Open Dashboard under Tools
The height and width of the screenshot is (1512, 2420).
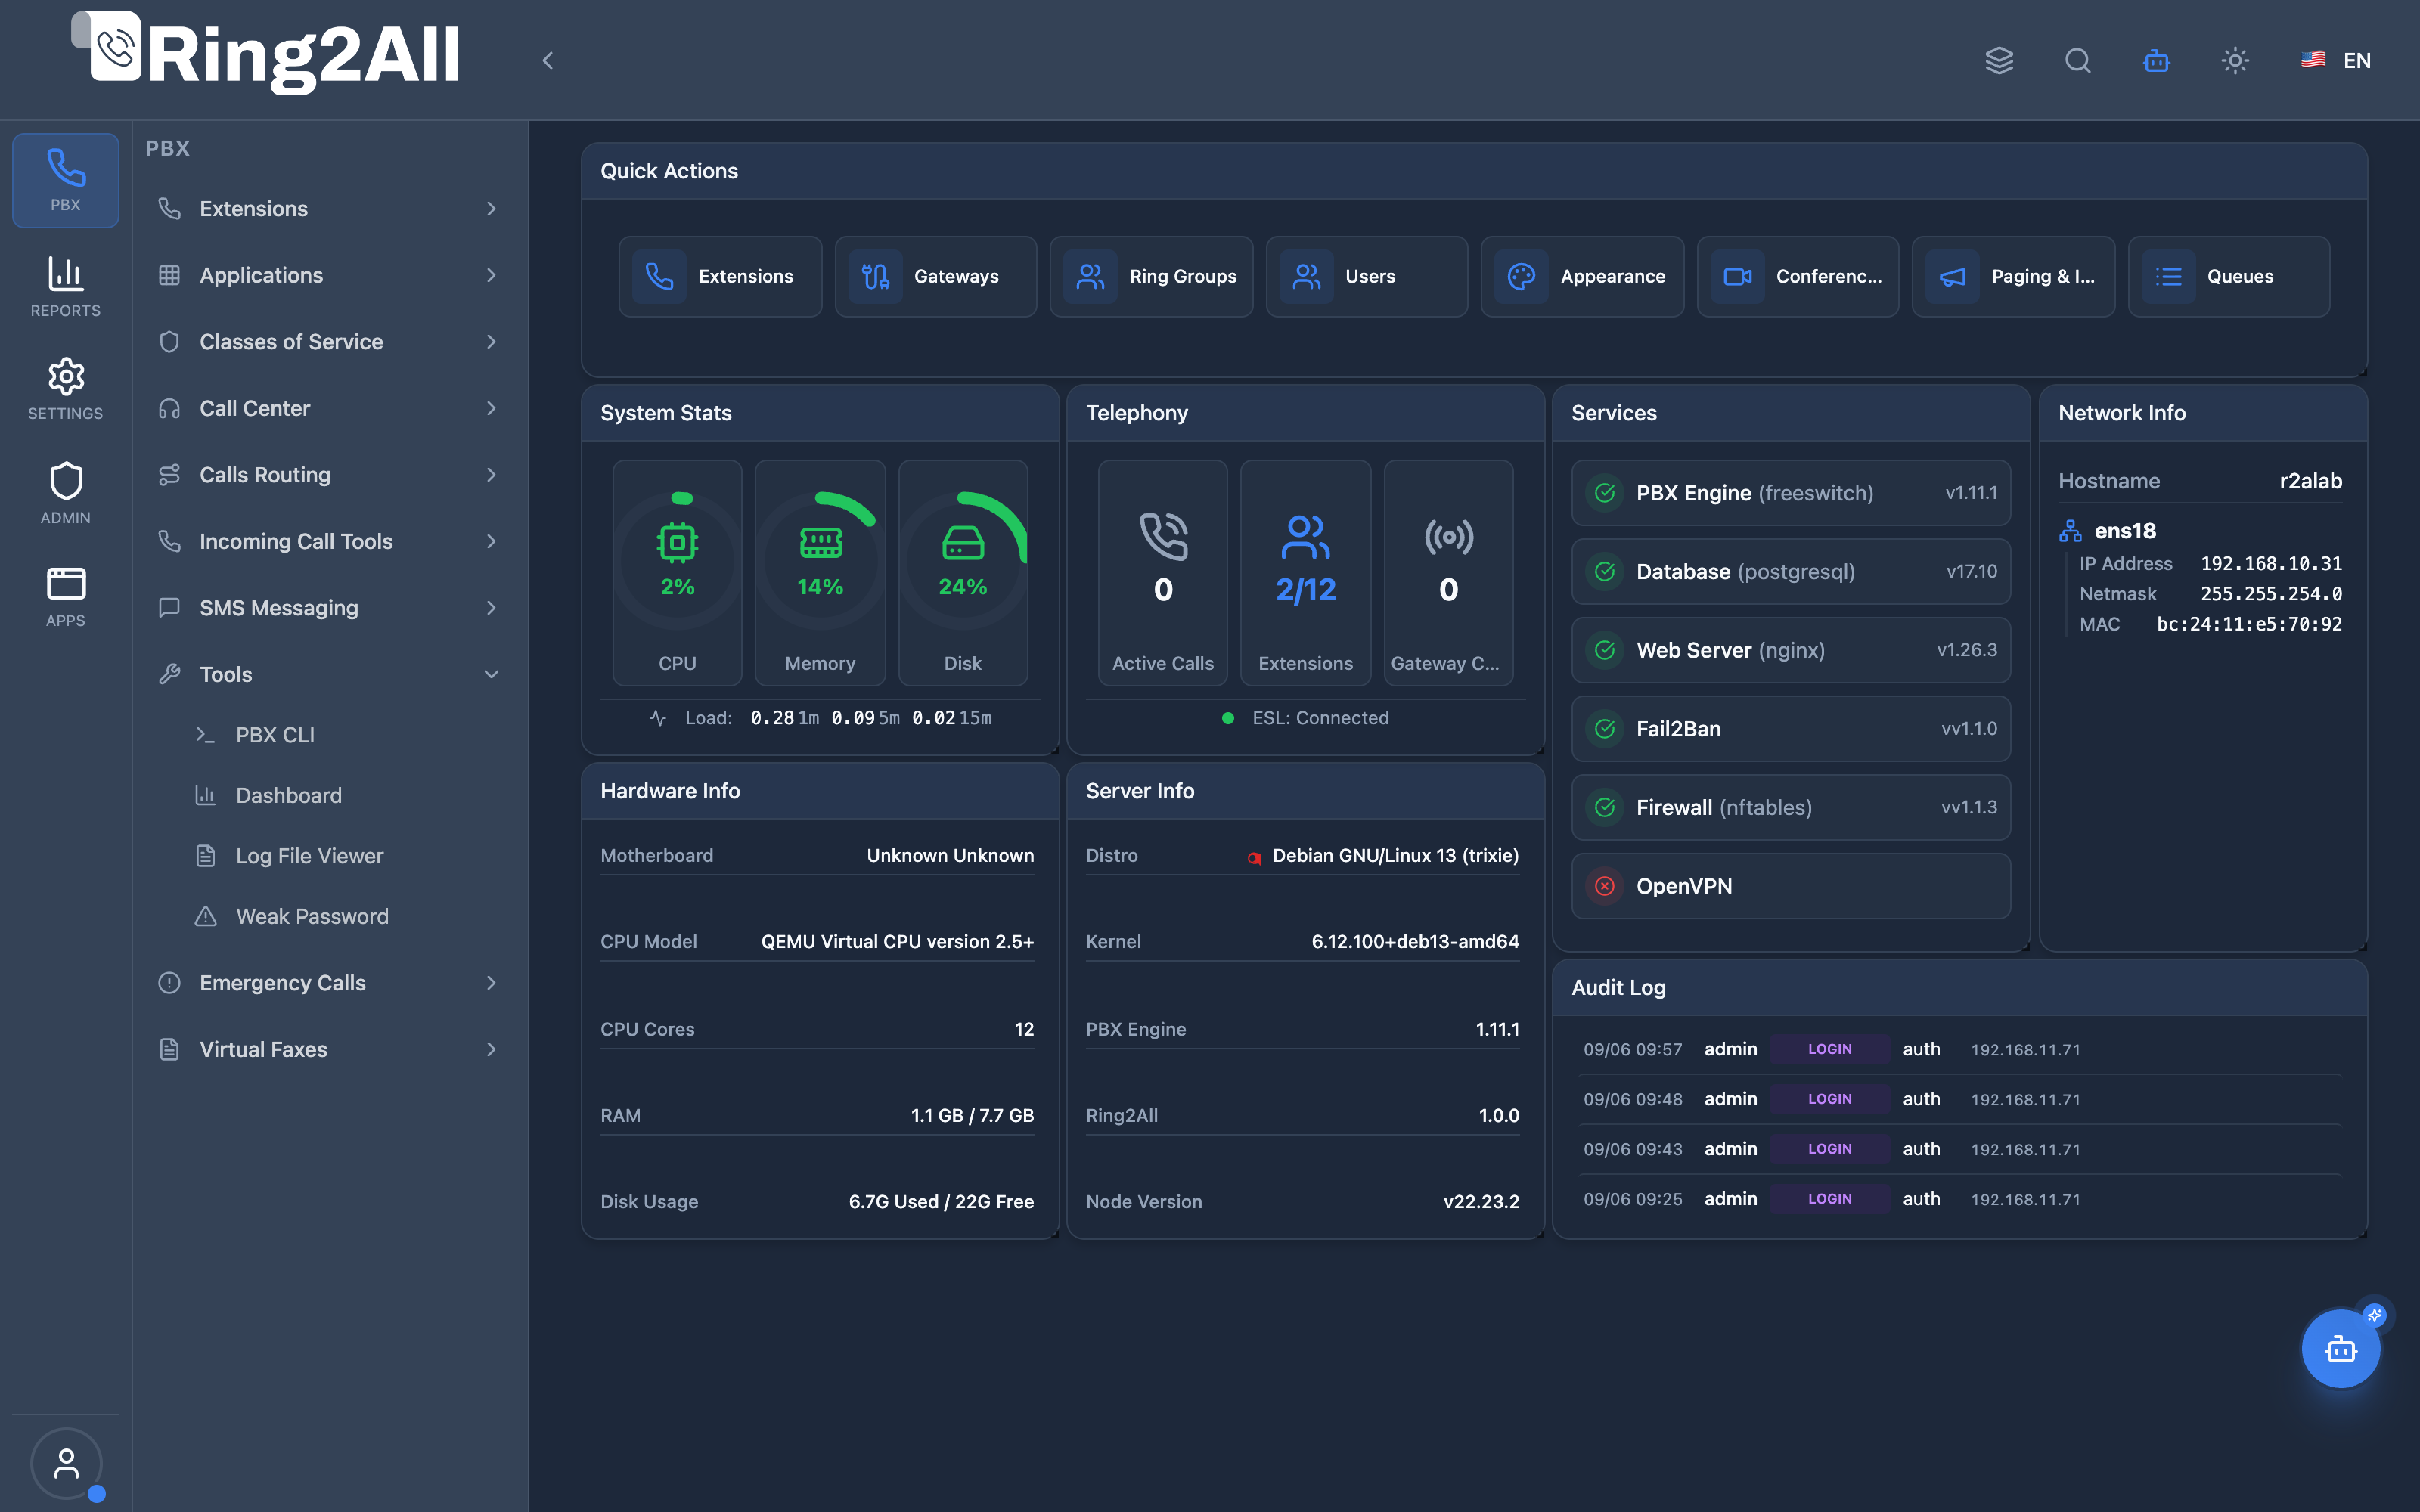[347, 795]
